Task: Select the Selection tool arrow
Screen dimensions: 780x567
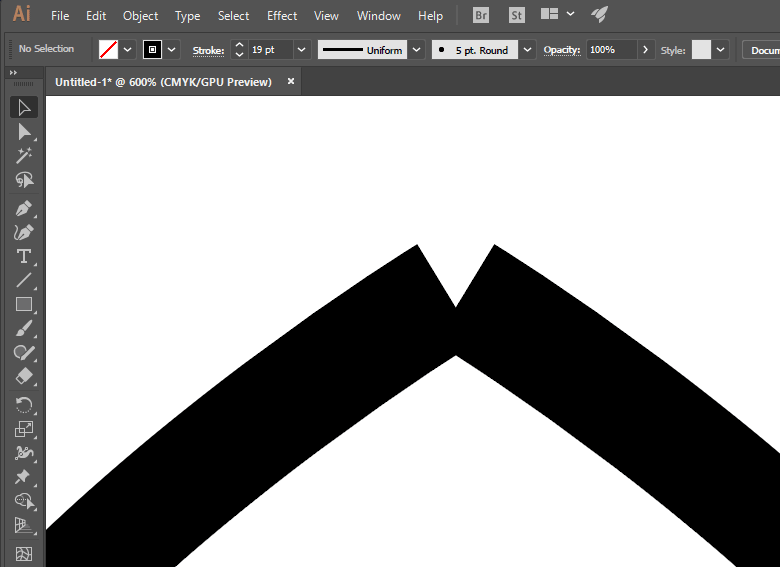Action: (x=24, y=107)
